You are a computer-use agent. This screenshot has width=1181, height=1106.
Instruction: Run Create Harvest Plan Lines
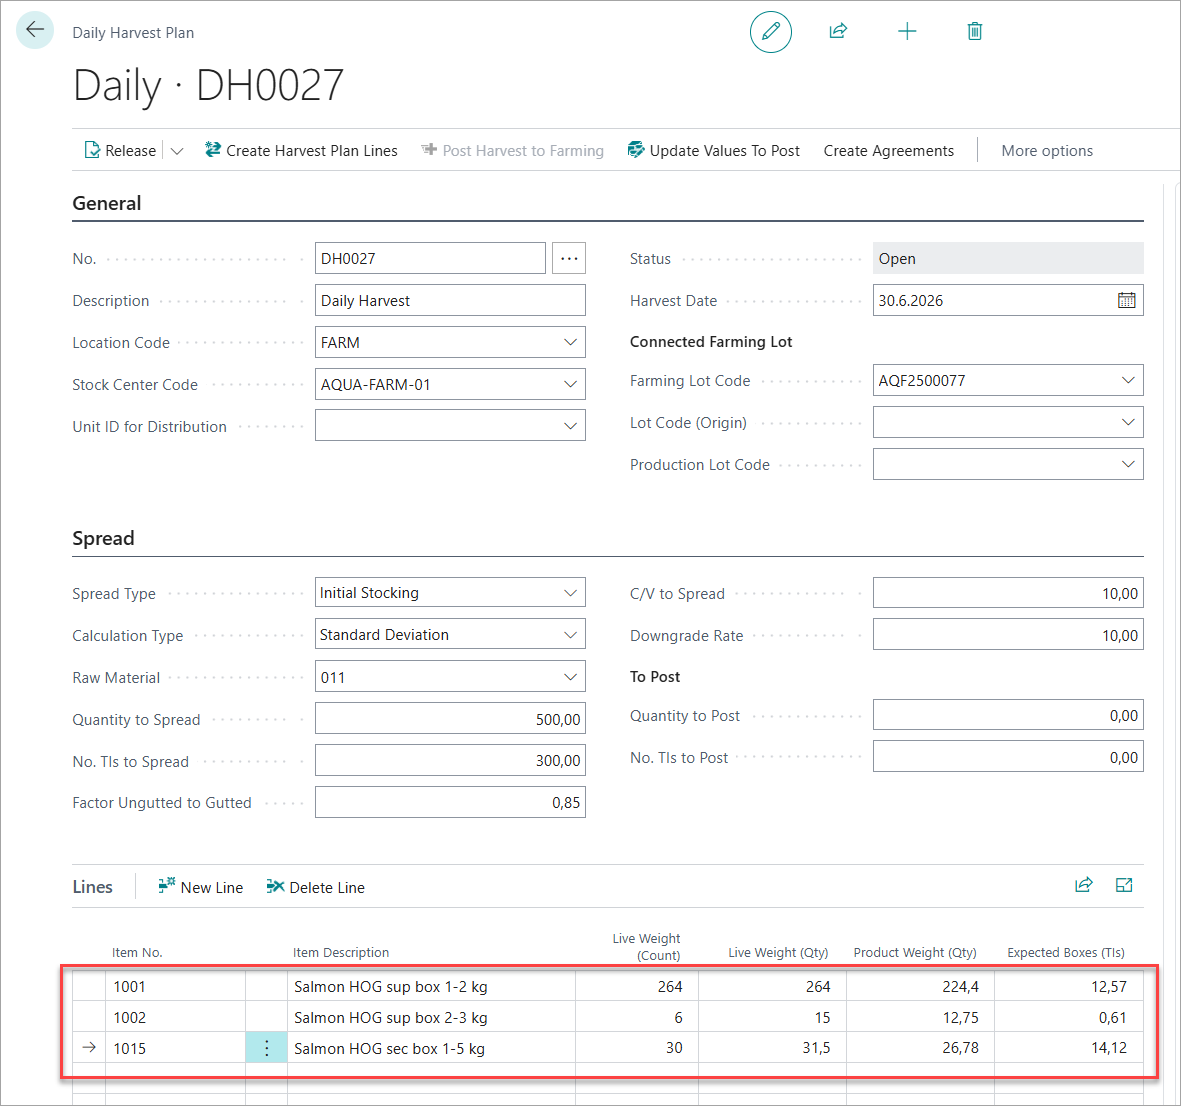pyautogui.click(x=301, y=151)
